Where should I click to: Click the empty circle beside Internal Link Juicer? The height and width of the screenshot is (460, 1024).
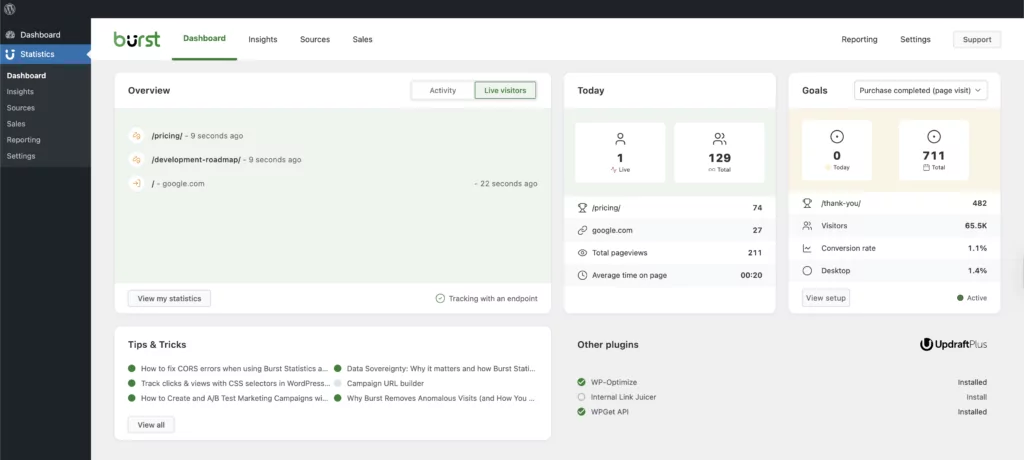coord(581,397)
